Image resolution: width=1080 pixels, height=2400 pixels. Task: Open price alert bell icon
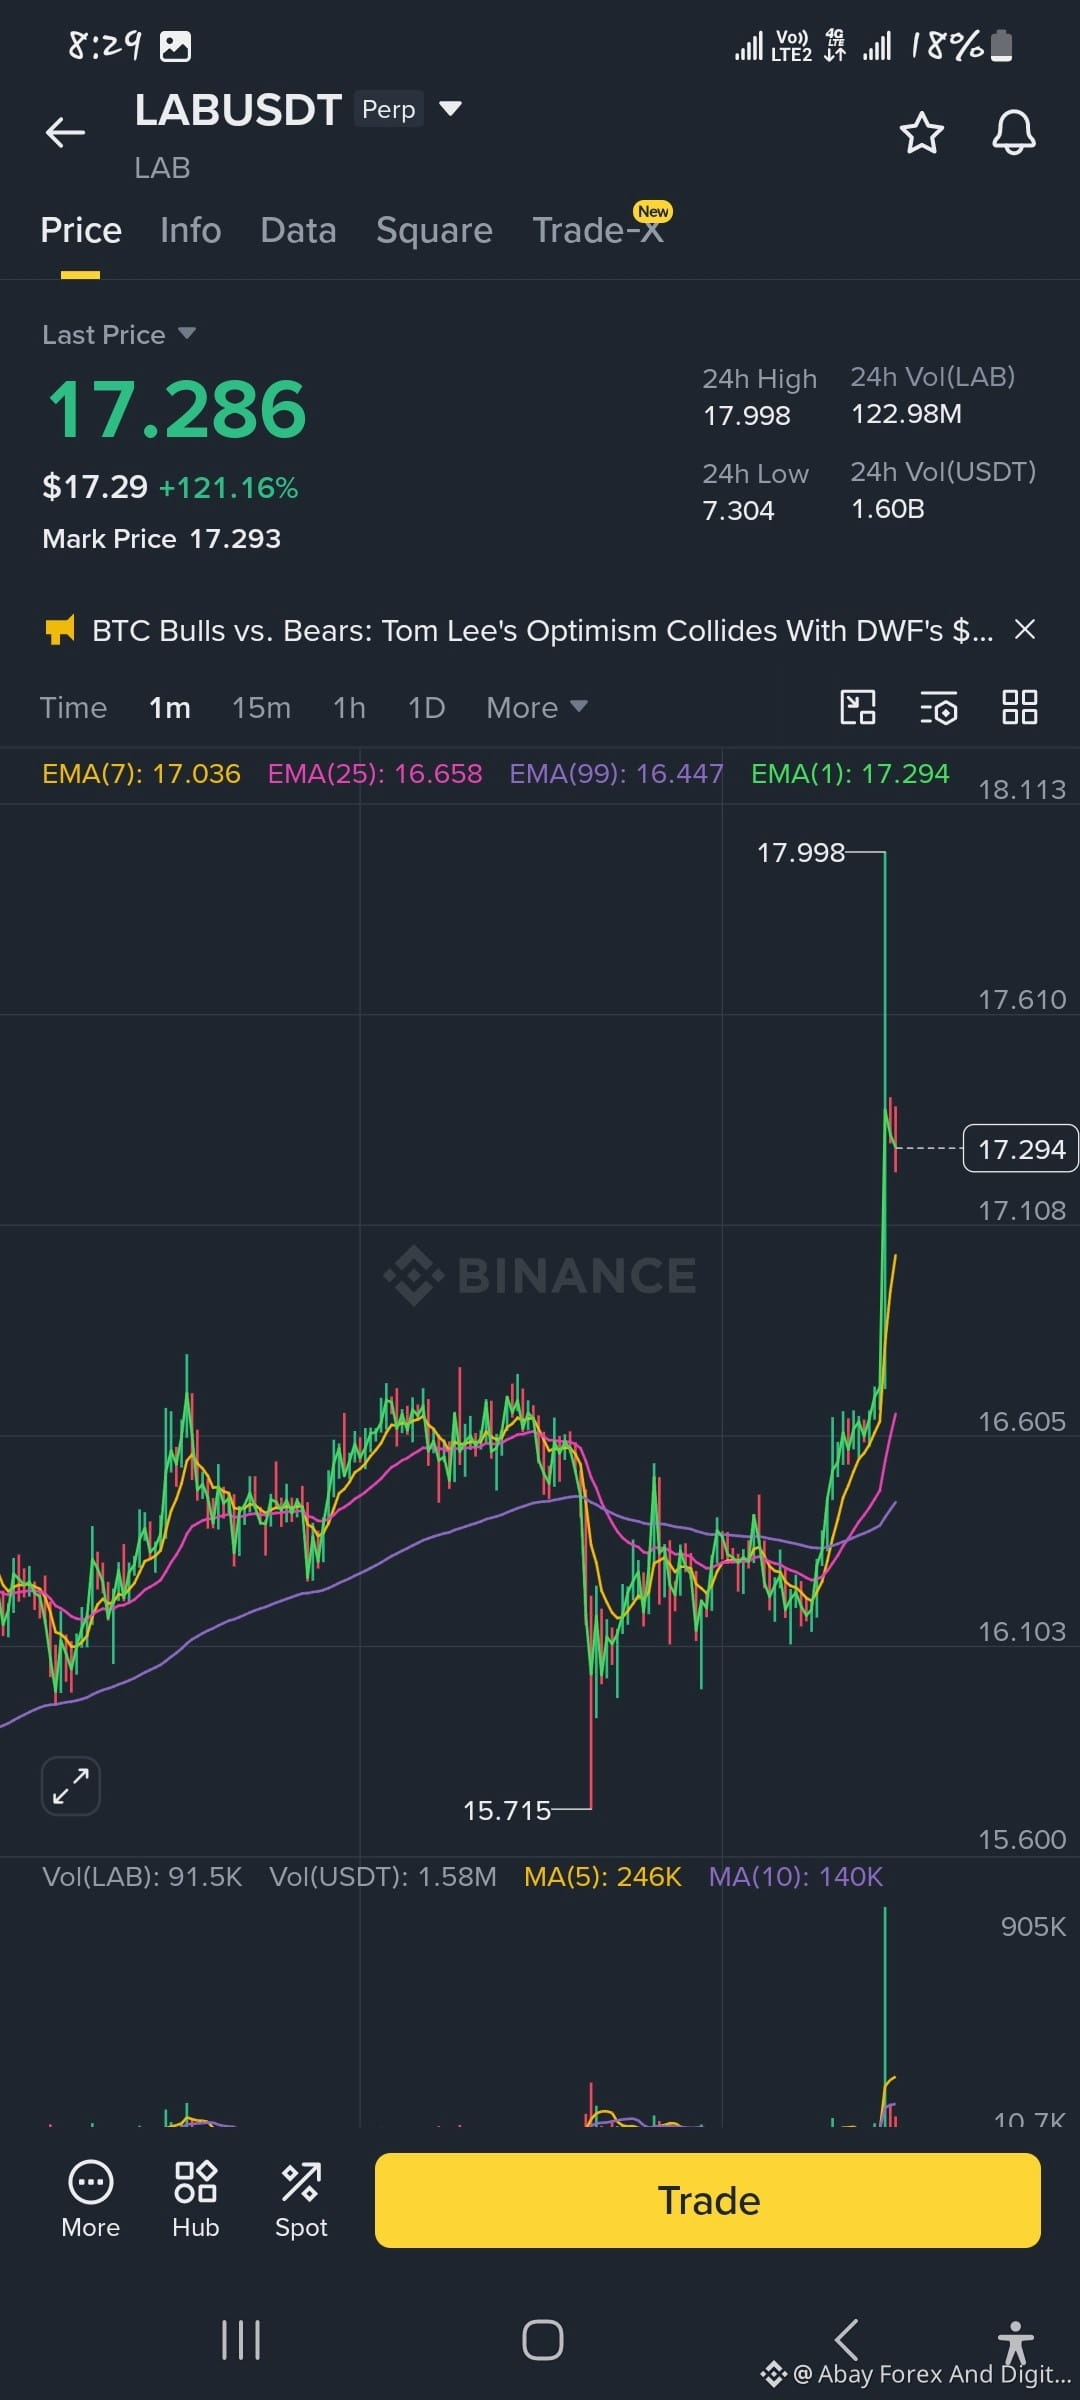(x=1013, y=132)
